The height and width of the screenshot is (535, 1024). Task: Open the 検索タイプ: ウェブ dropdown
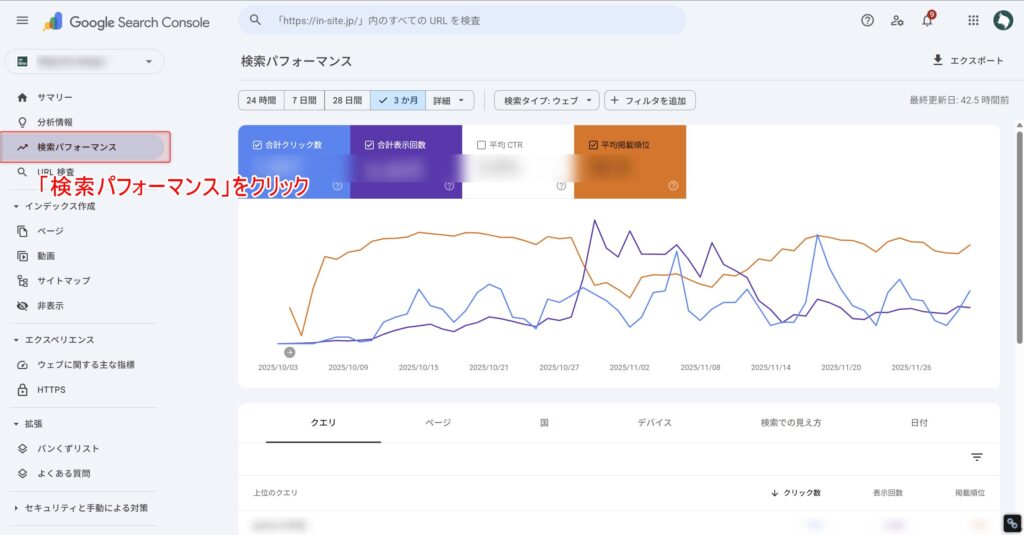[547, 101]
